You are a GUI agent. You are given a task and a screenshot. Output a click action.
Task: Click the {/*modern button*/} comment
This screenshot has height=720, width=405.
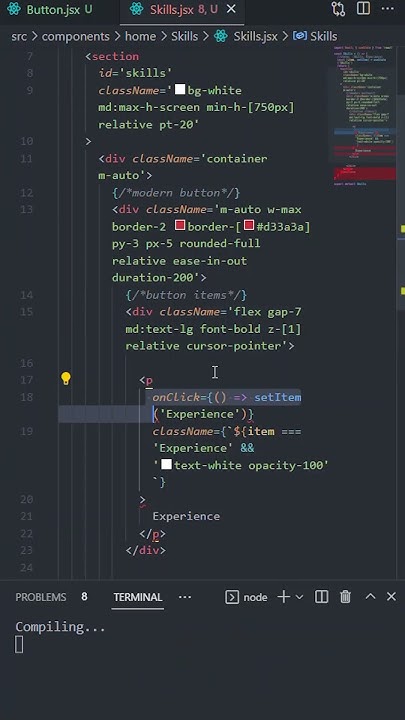click(176, 192)
